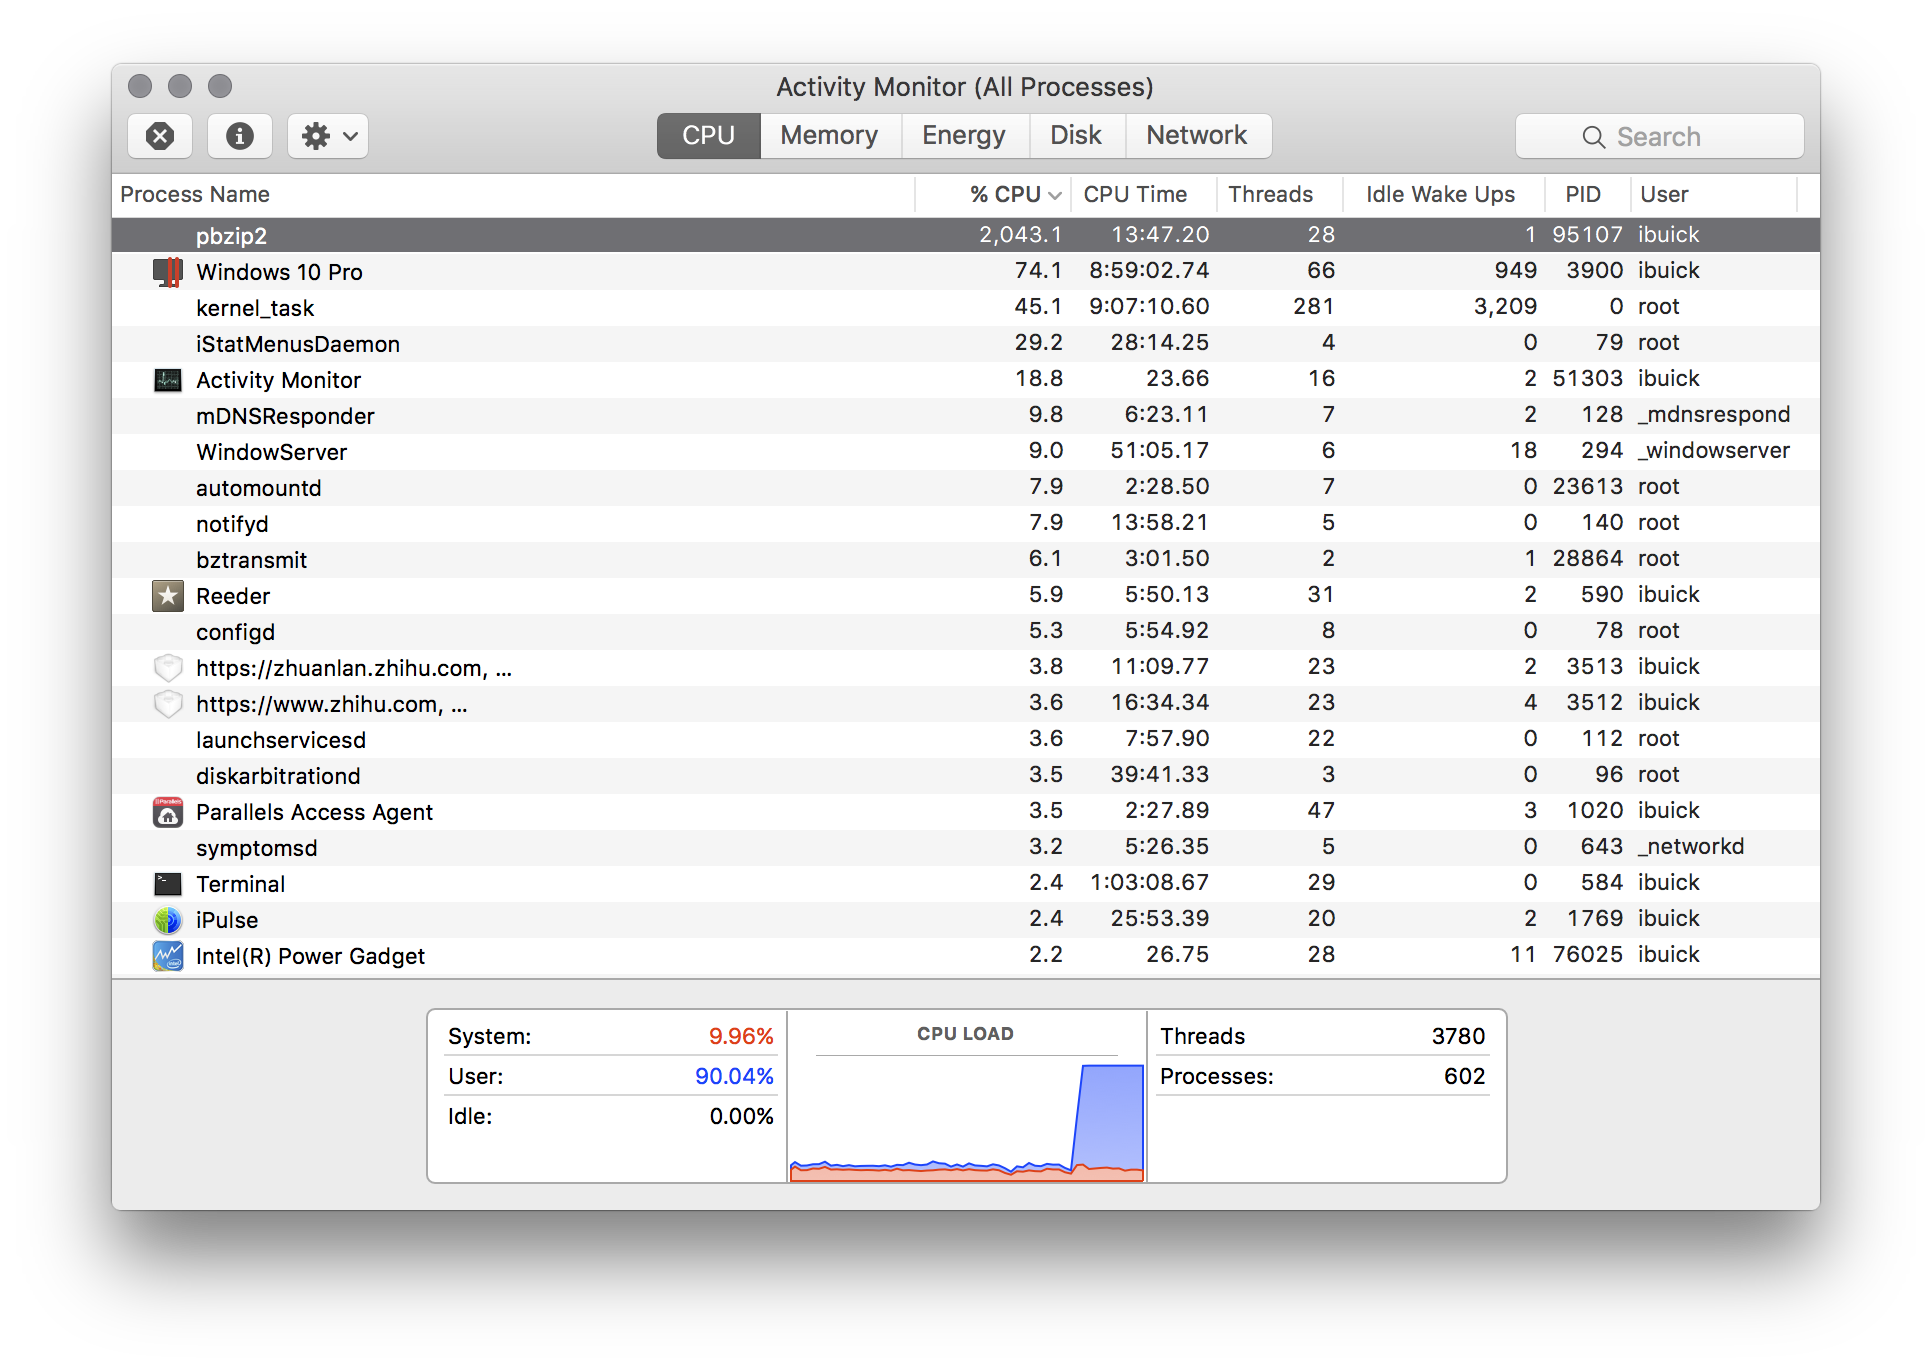The image size is (1932, 1370).
Task: Sort by the User column header
Action: point(1714,194)
